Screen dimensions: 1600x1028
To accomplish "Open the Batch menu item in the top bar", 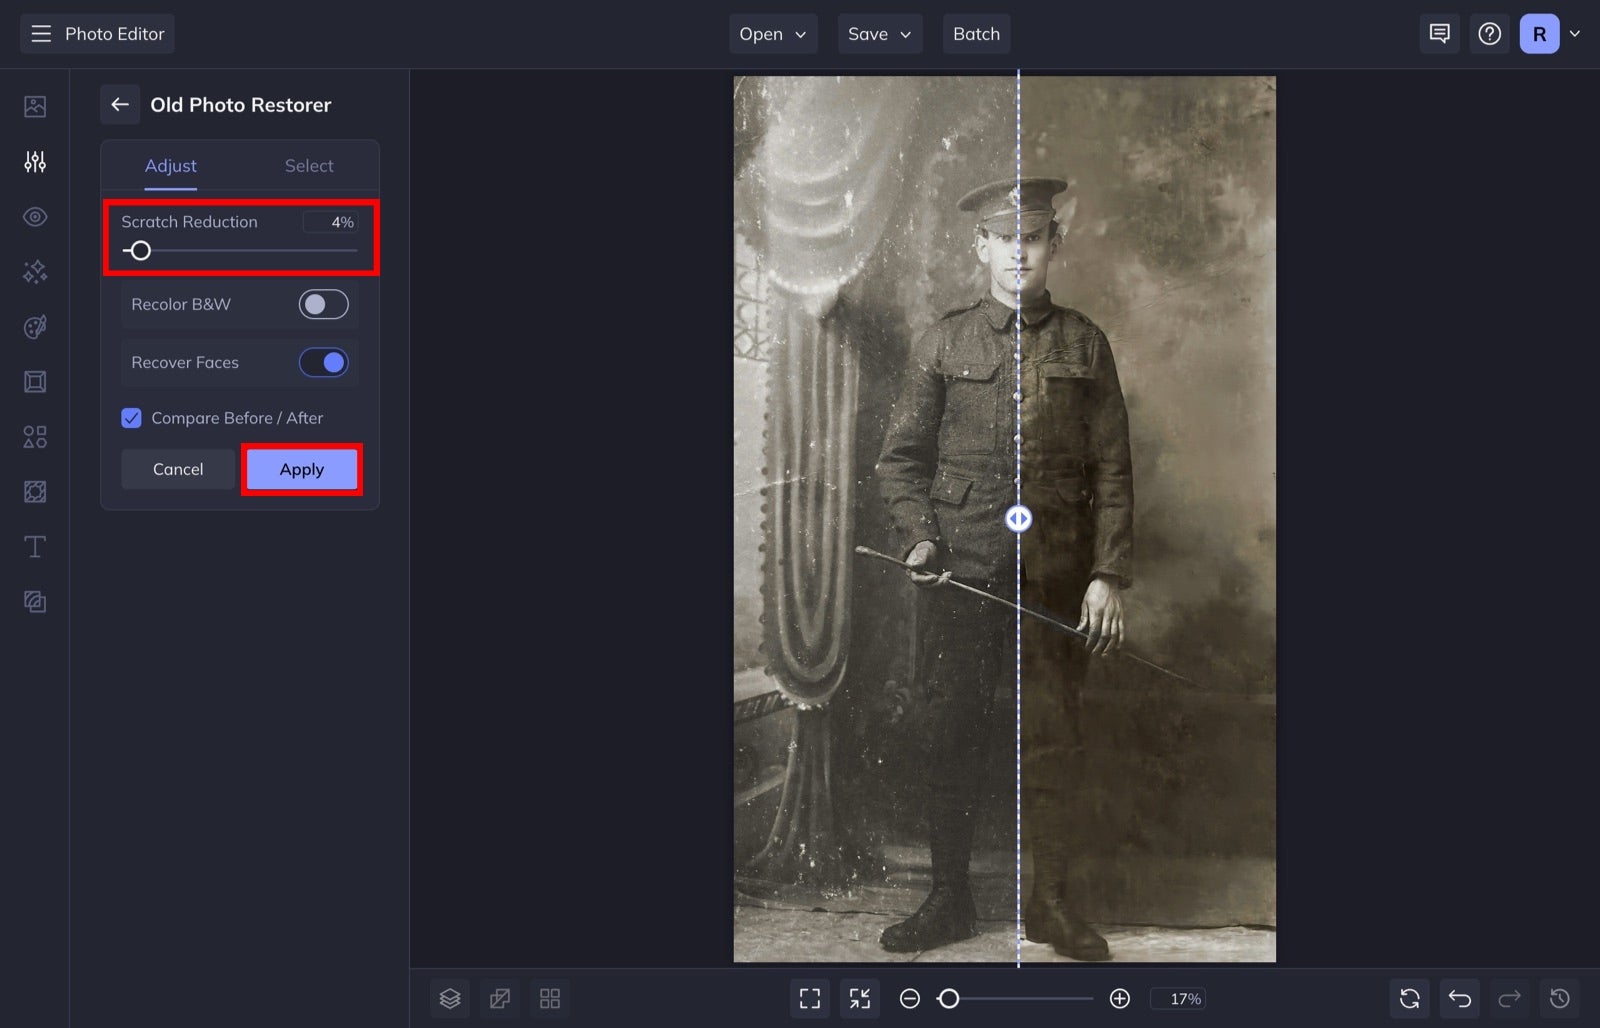I will pos(976,33).
